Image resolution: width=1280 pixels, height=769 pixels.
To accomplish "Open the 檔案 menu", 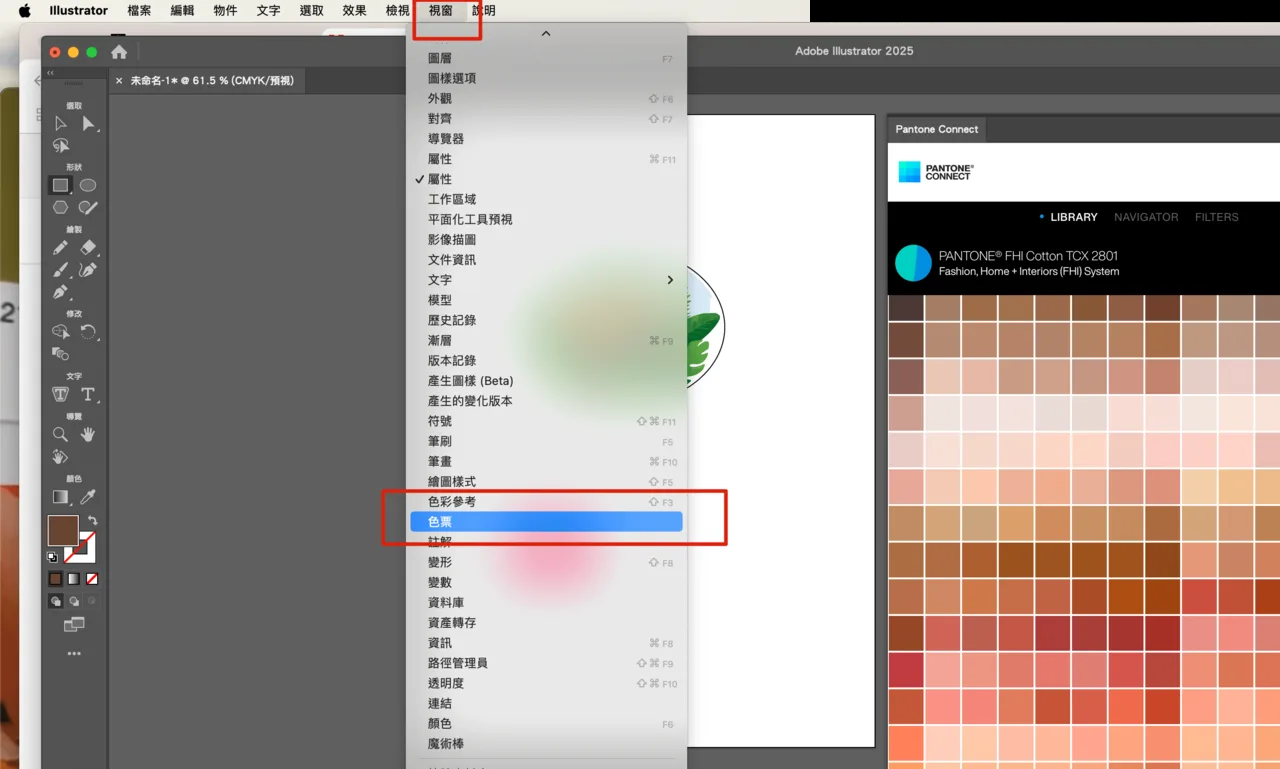I will [x=139, y=11].
